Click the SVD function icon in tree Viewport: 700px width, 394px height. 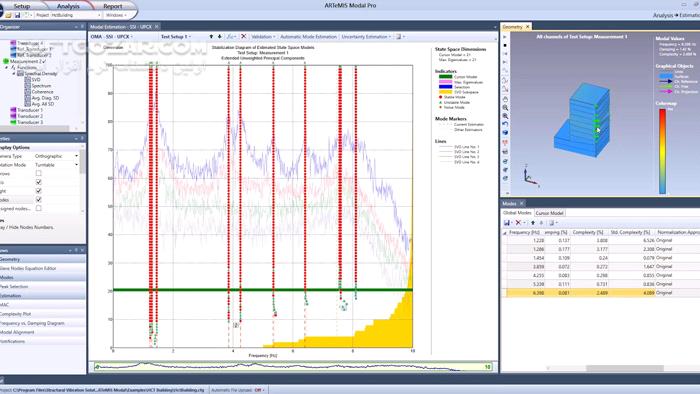click(x=28, y=79)
